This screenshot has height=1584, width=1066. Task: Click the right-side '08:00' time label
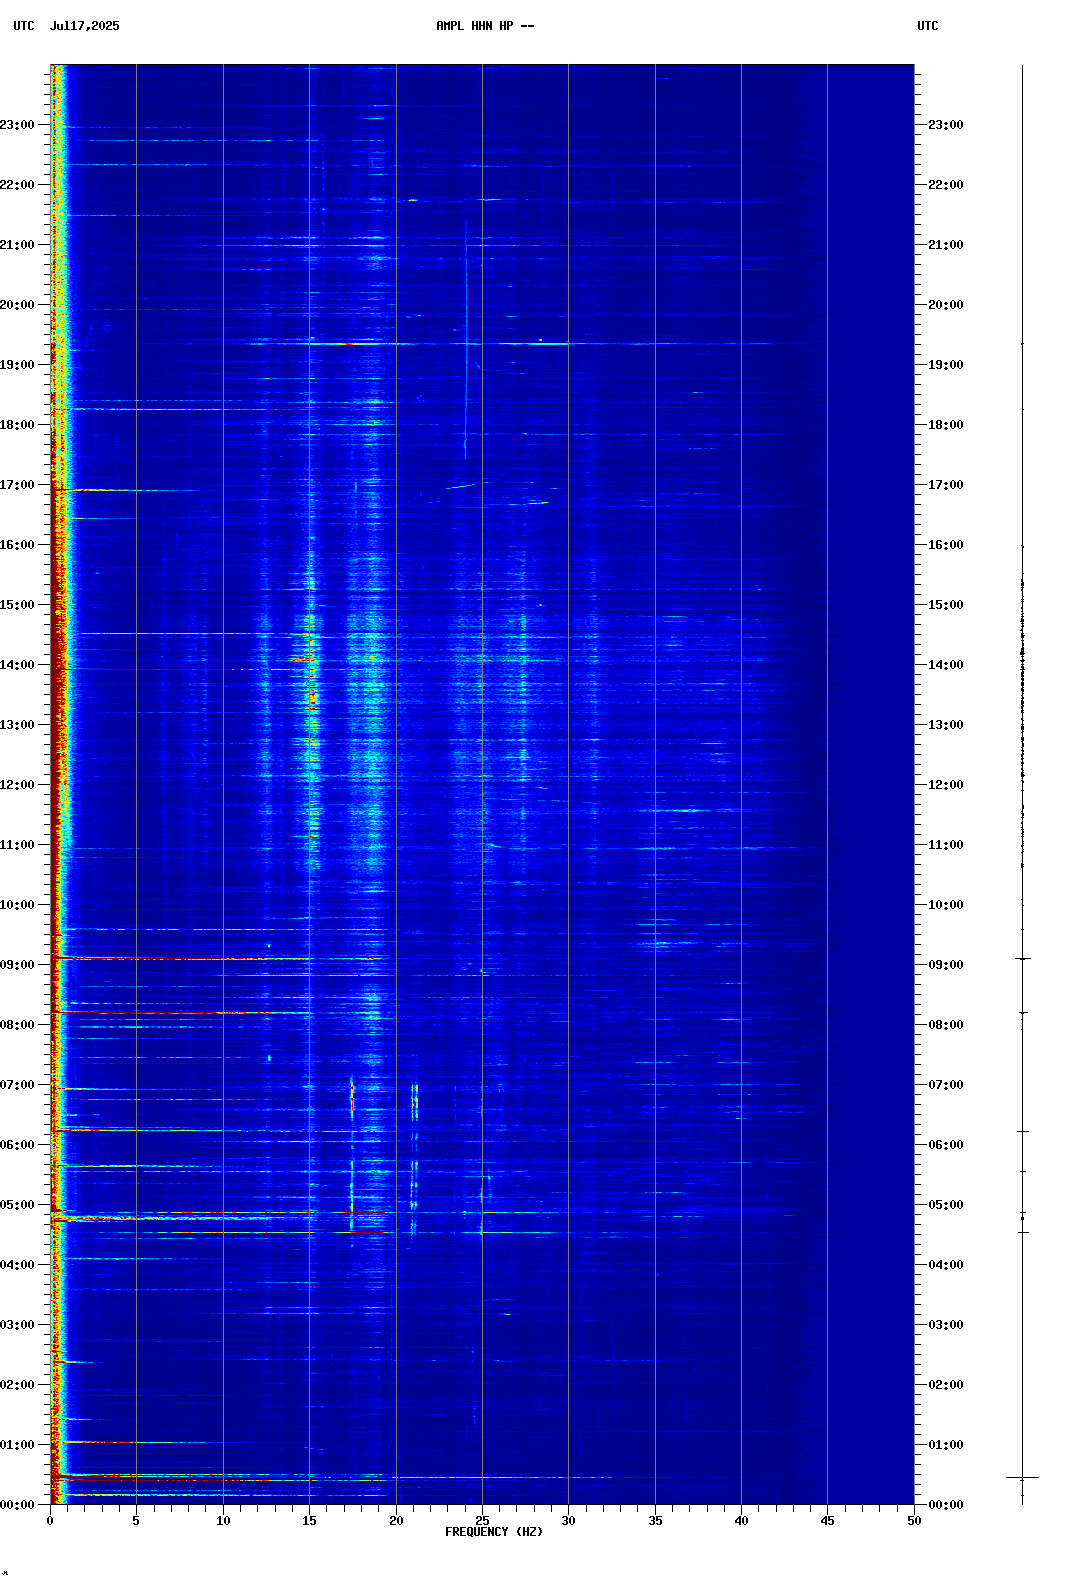pyautogui.click(x=946, y=1025)
